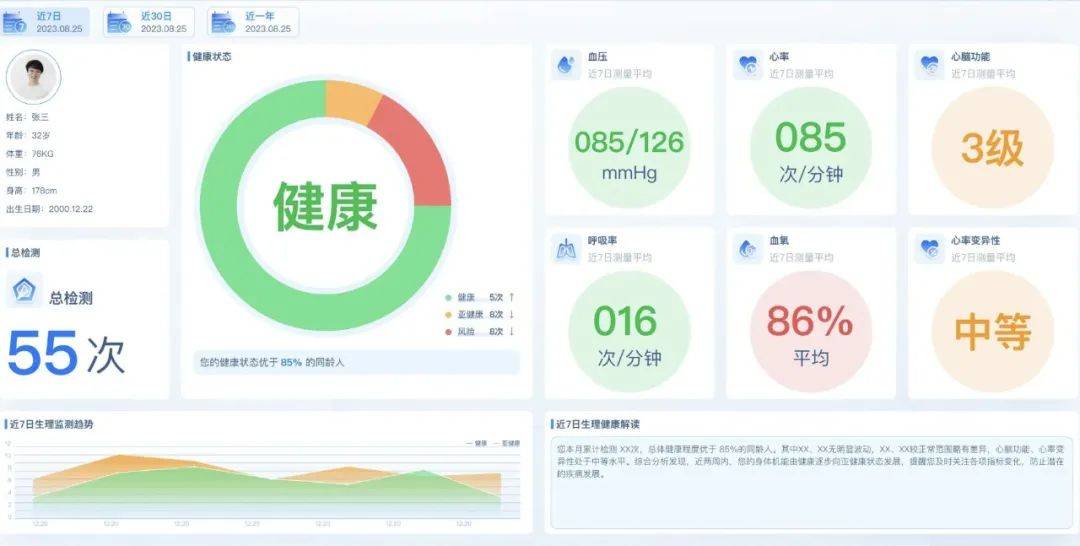Screen dimensions: 1080x546
Task: Open the 016 次/分钟 respiration circle
Action: (629, 331)
